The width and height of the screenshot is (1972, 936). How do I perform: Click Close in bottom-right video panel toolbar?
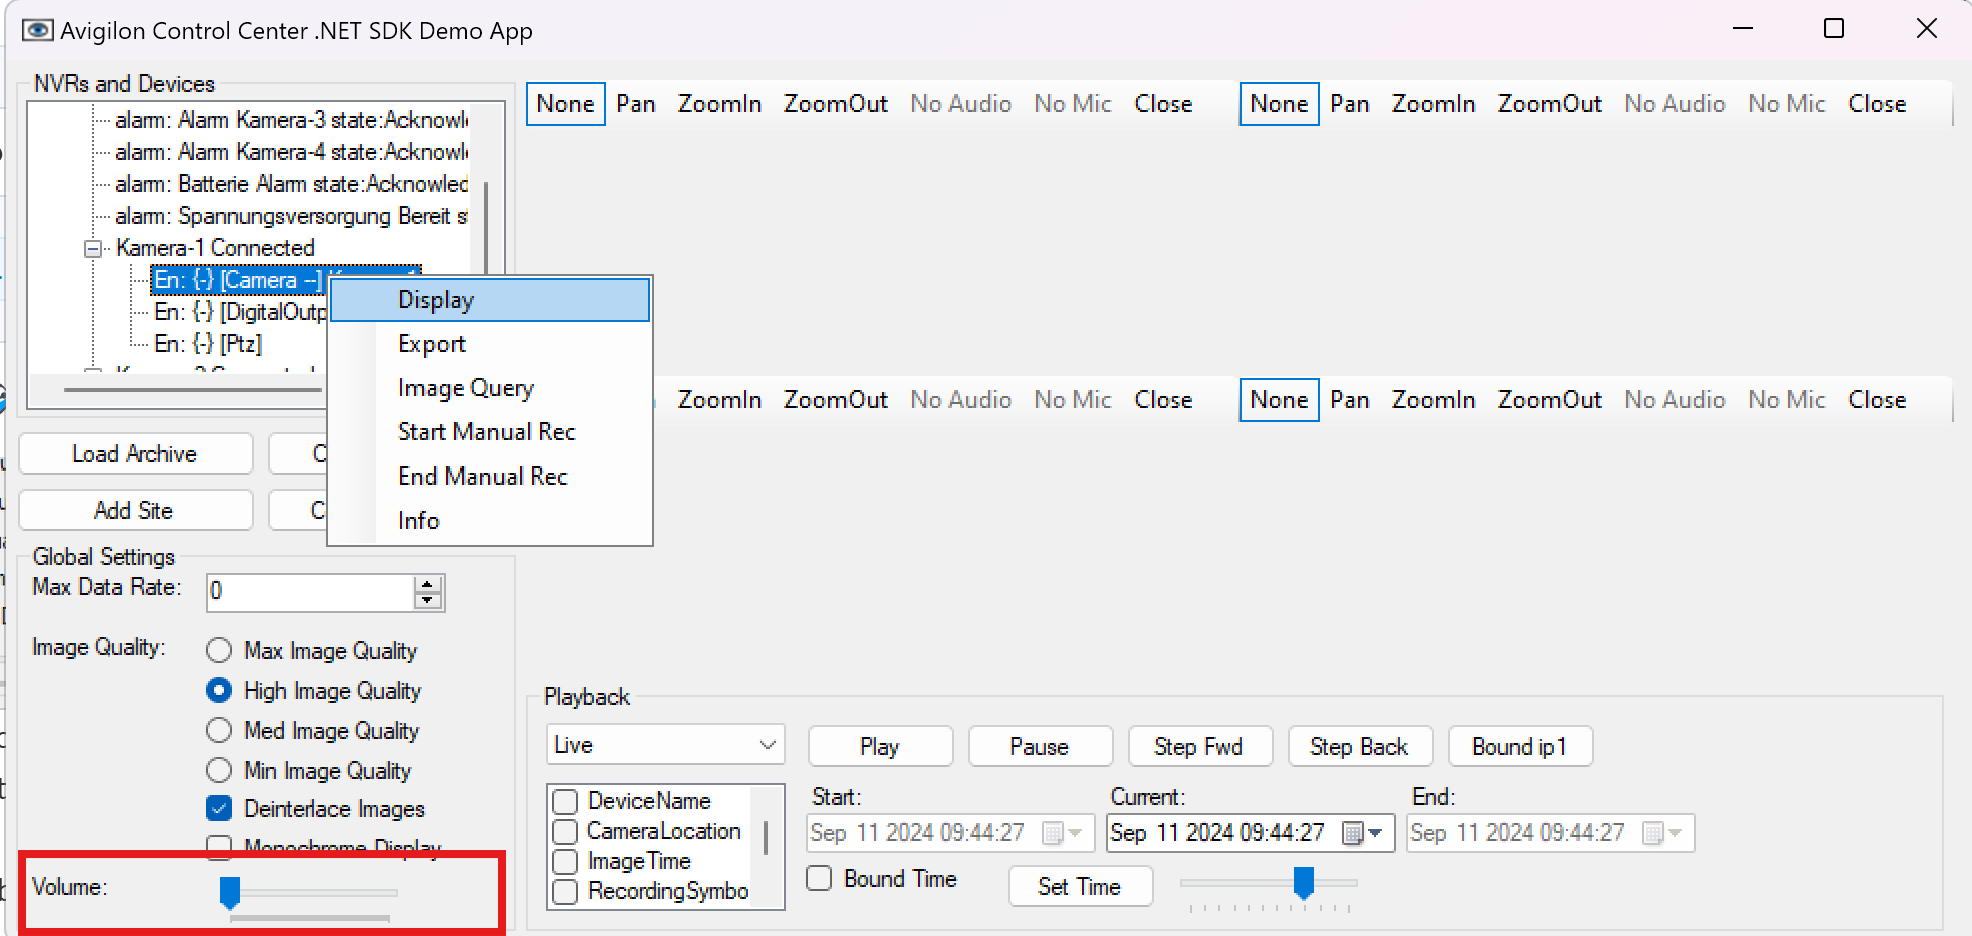[1877, 400]
